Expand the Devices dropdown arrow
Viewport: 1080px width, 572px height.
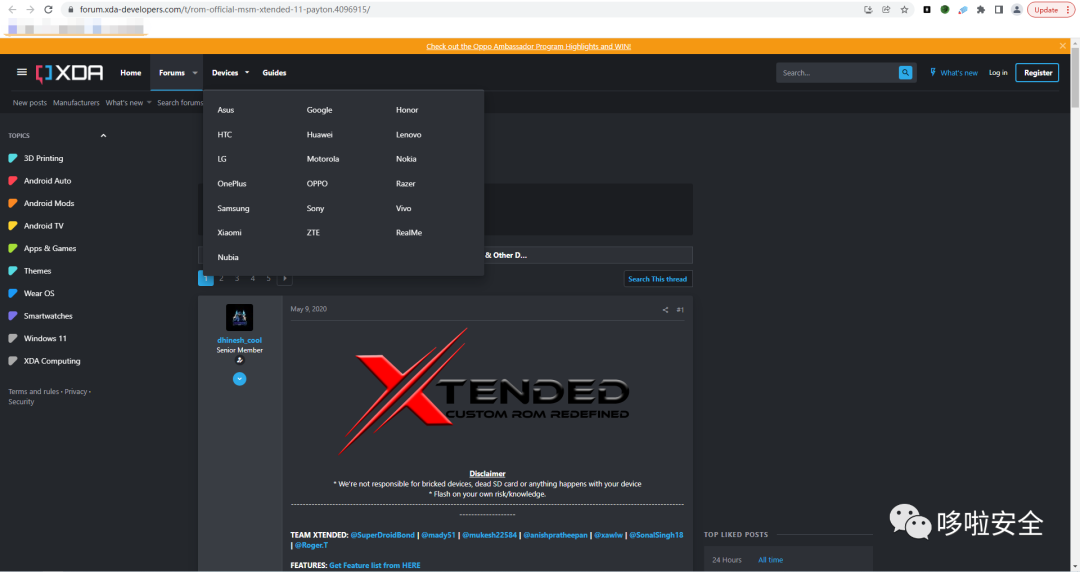(247, 73)
